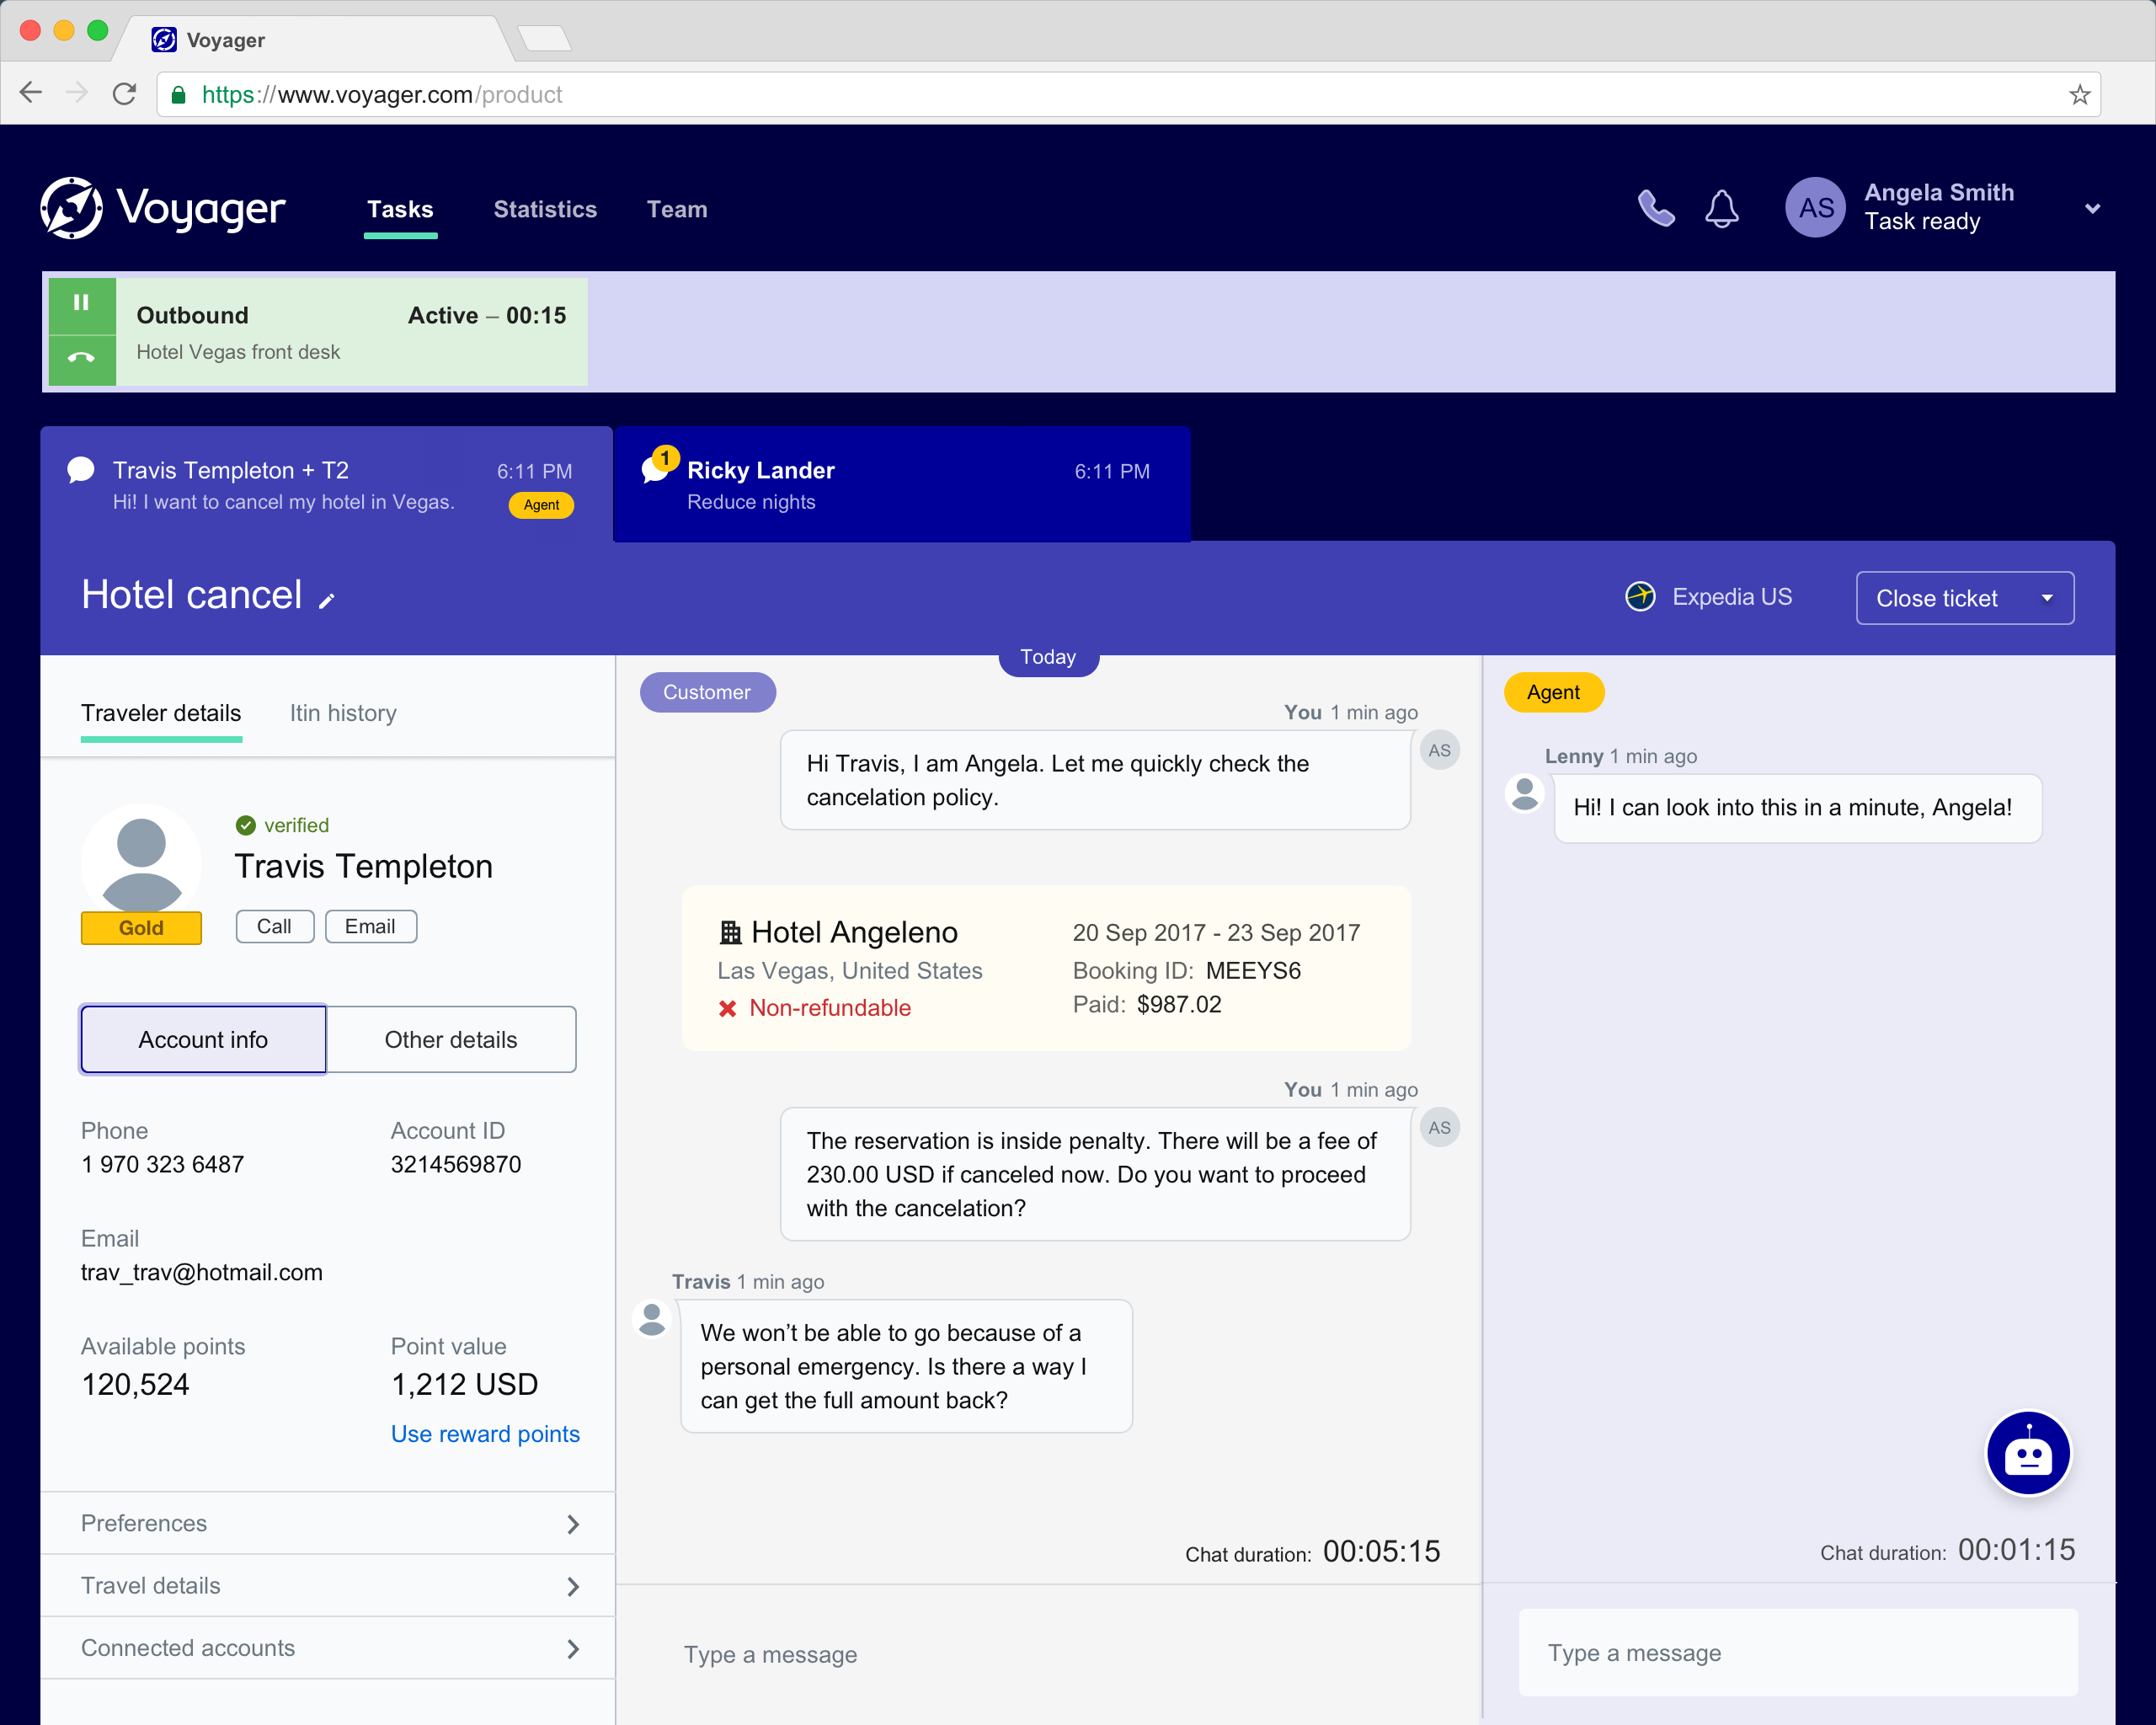Open Angela Smith profile dropdown arrow
The height and width of the screenshot is (1725, 2156).
(x=2092, y=209)
